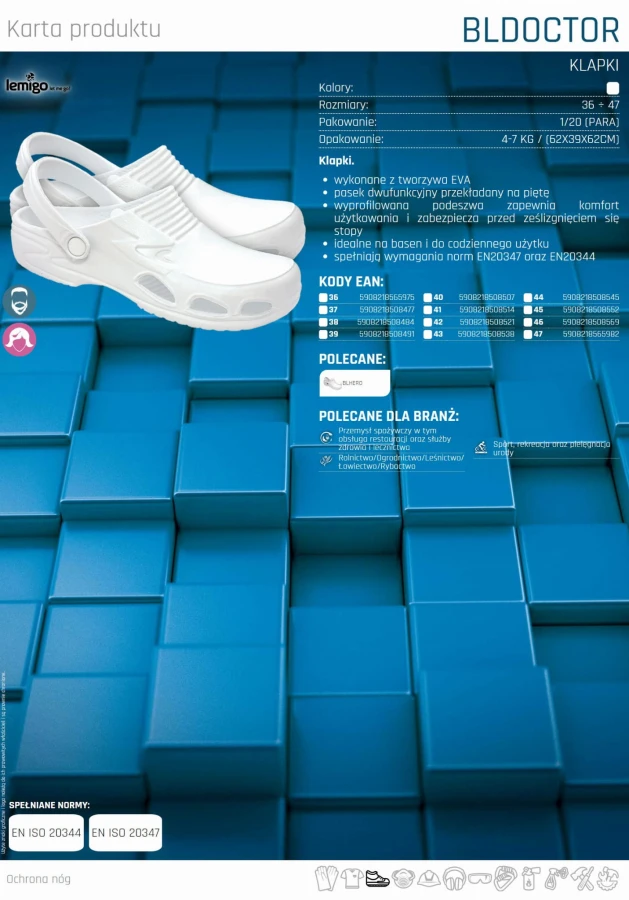
Task: Click the pink woman icon
Action: coord(20,339)
